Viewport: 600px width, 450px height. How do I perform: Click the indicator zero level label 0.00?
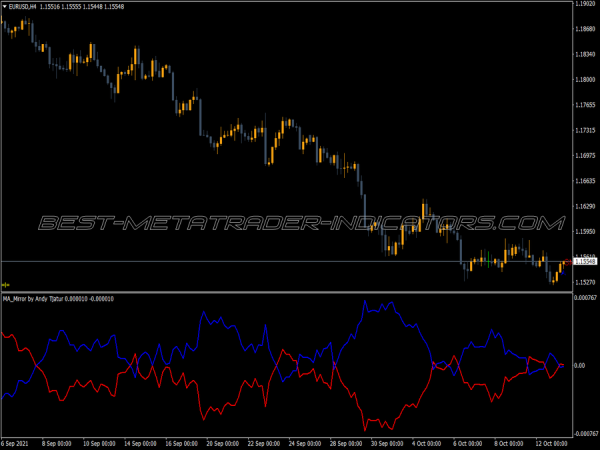pos(580,365)
